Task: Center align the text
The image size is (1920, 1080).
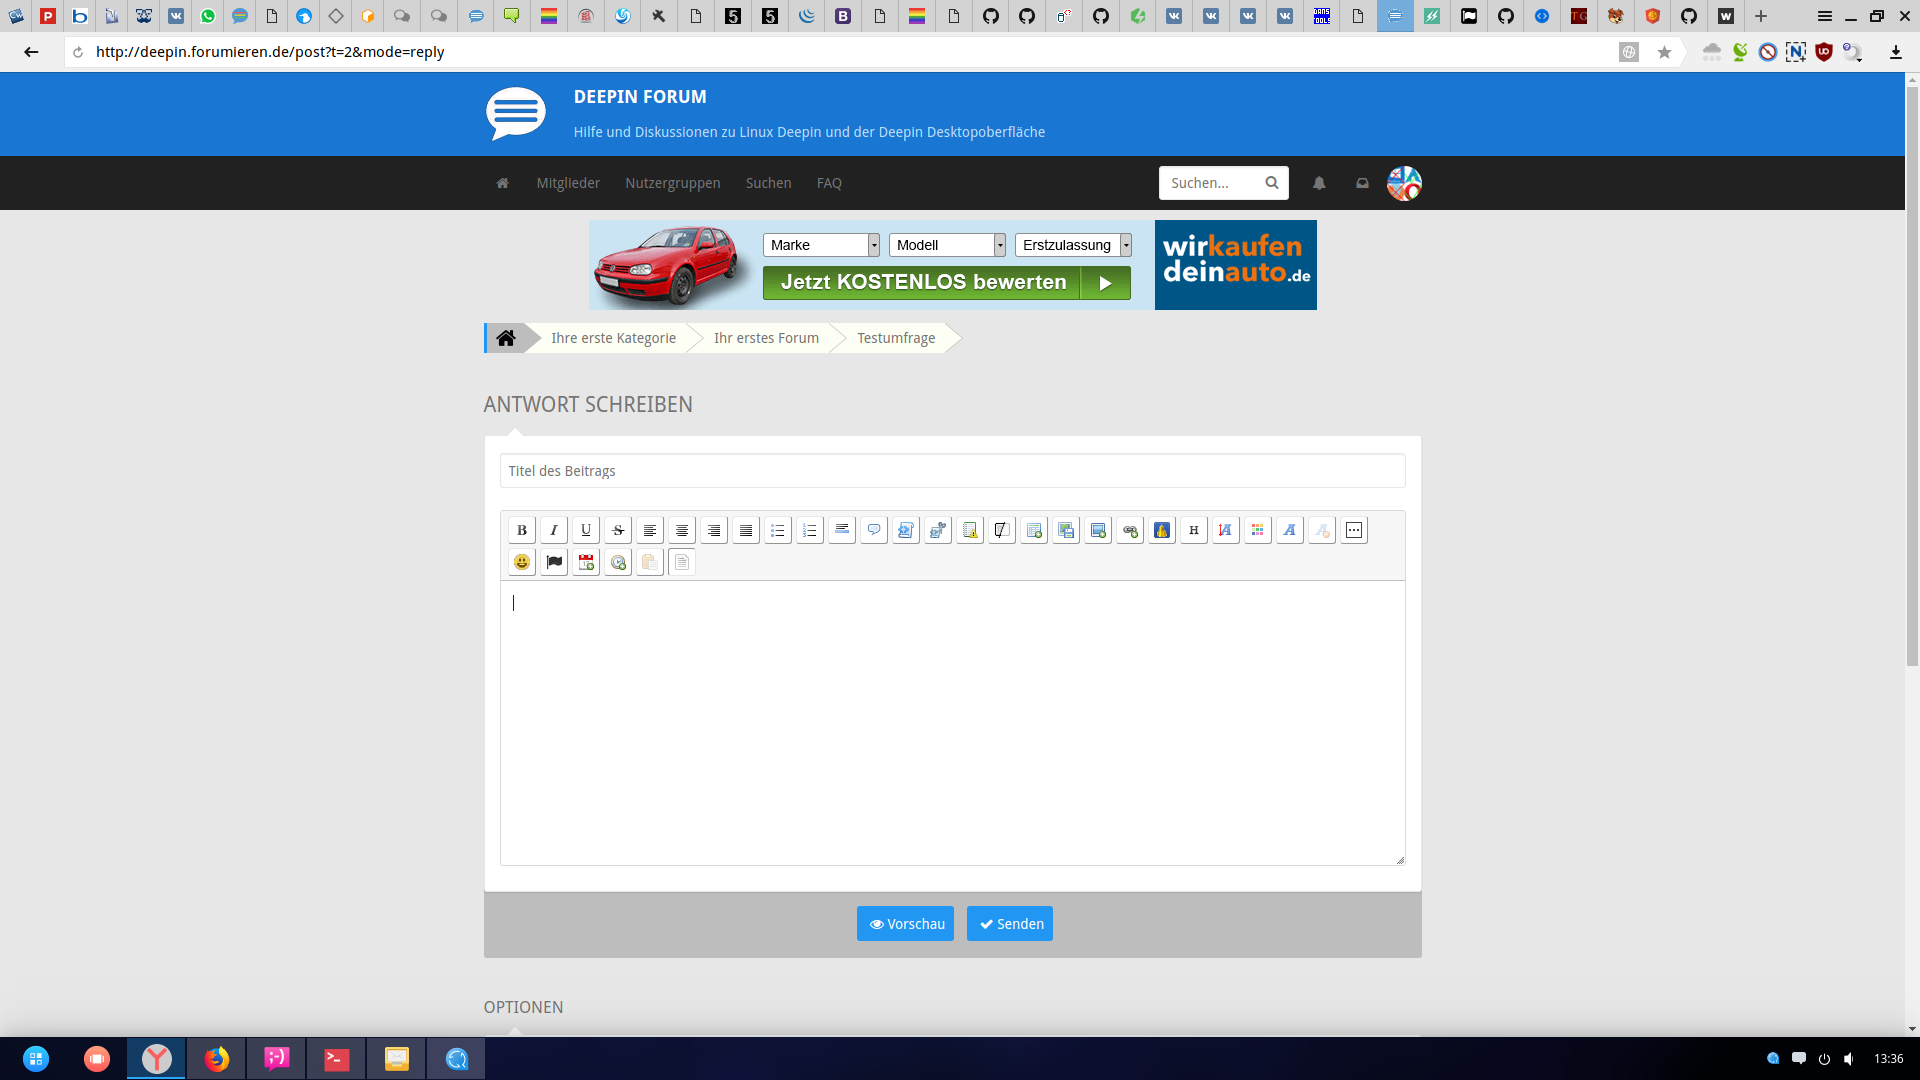Action: click(x=681, y=530)
